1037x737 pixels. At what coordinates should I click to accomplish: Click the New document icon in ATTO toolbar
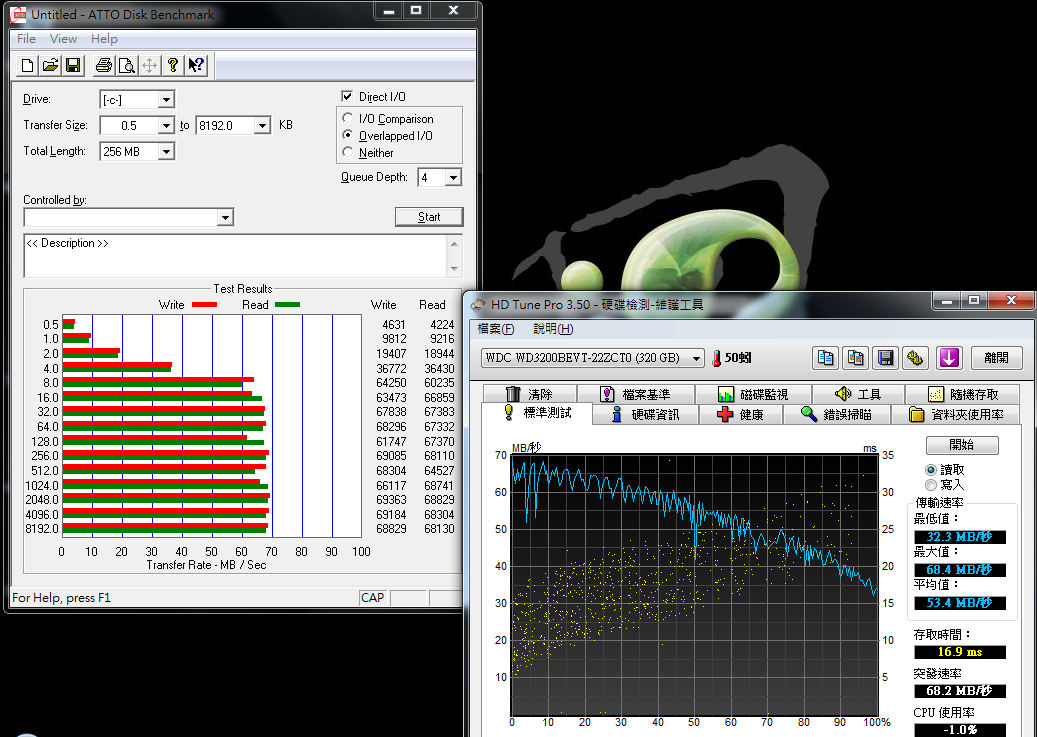[28, 66]
